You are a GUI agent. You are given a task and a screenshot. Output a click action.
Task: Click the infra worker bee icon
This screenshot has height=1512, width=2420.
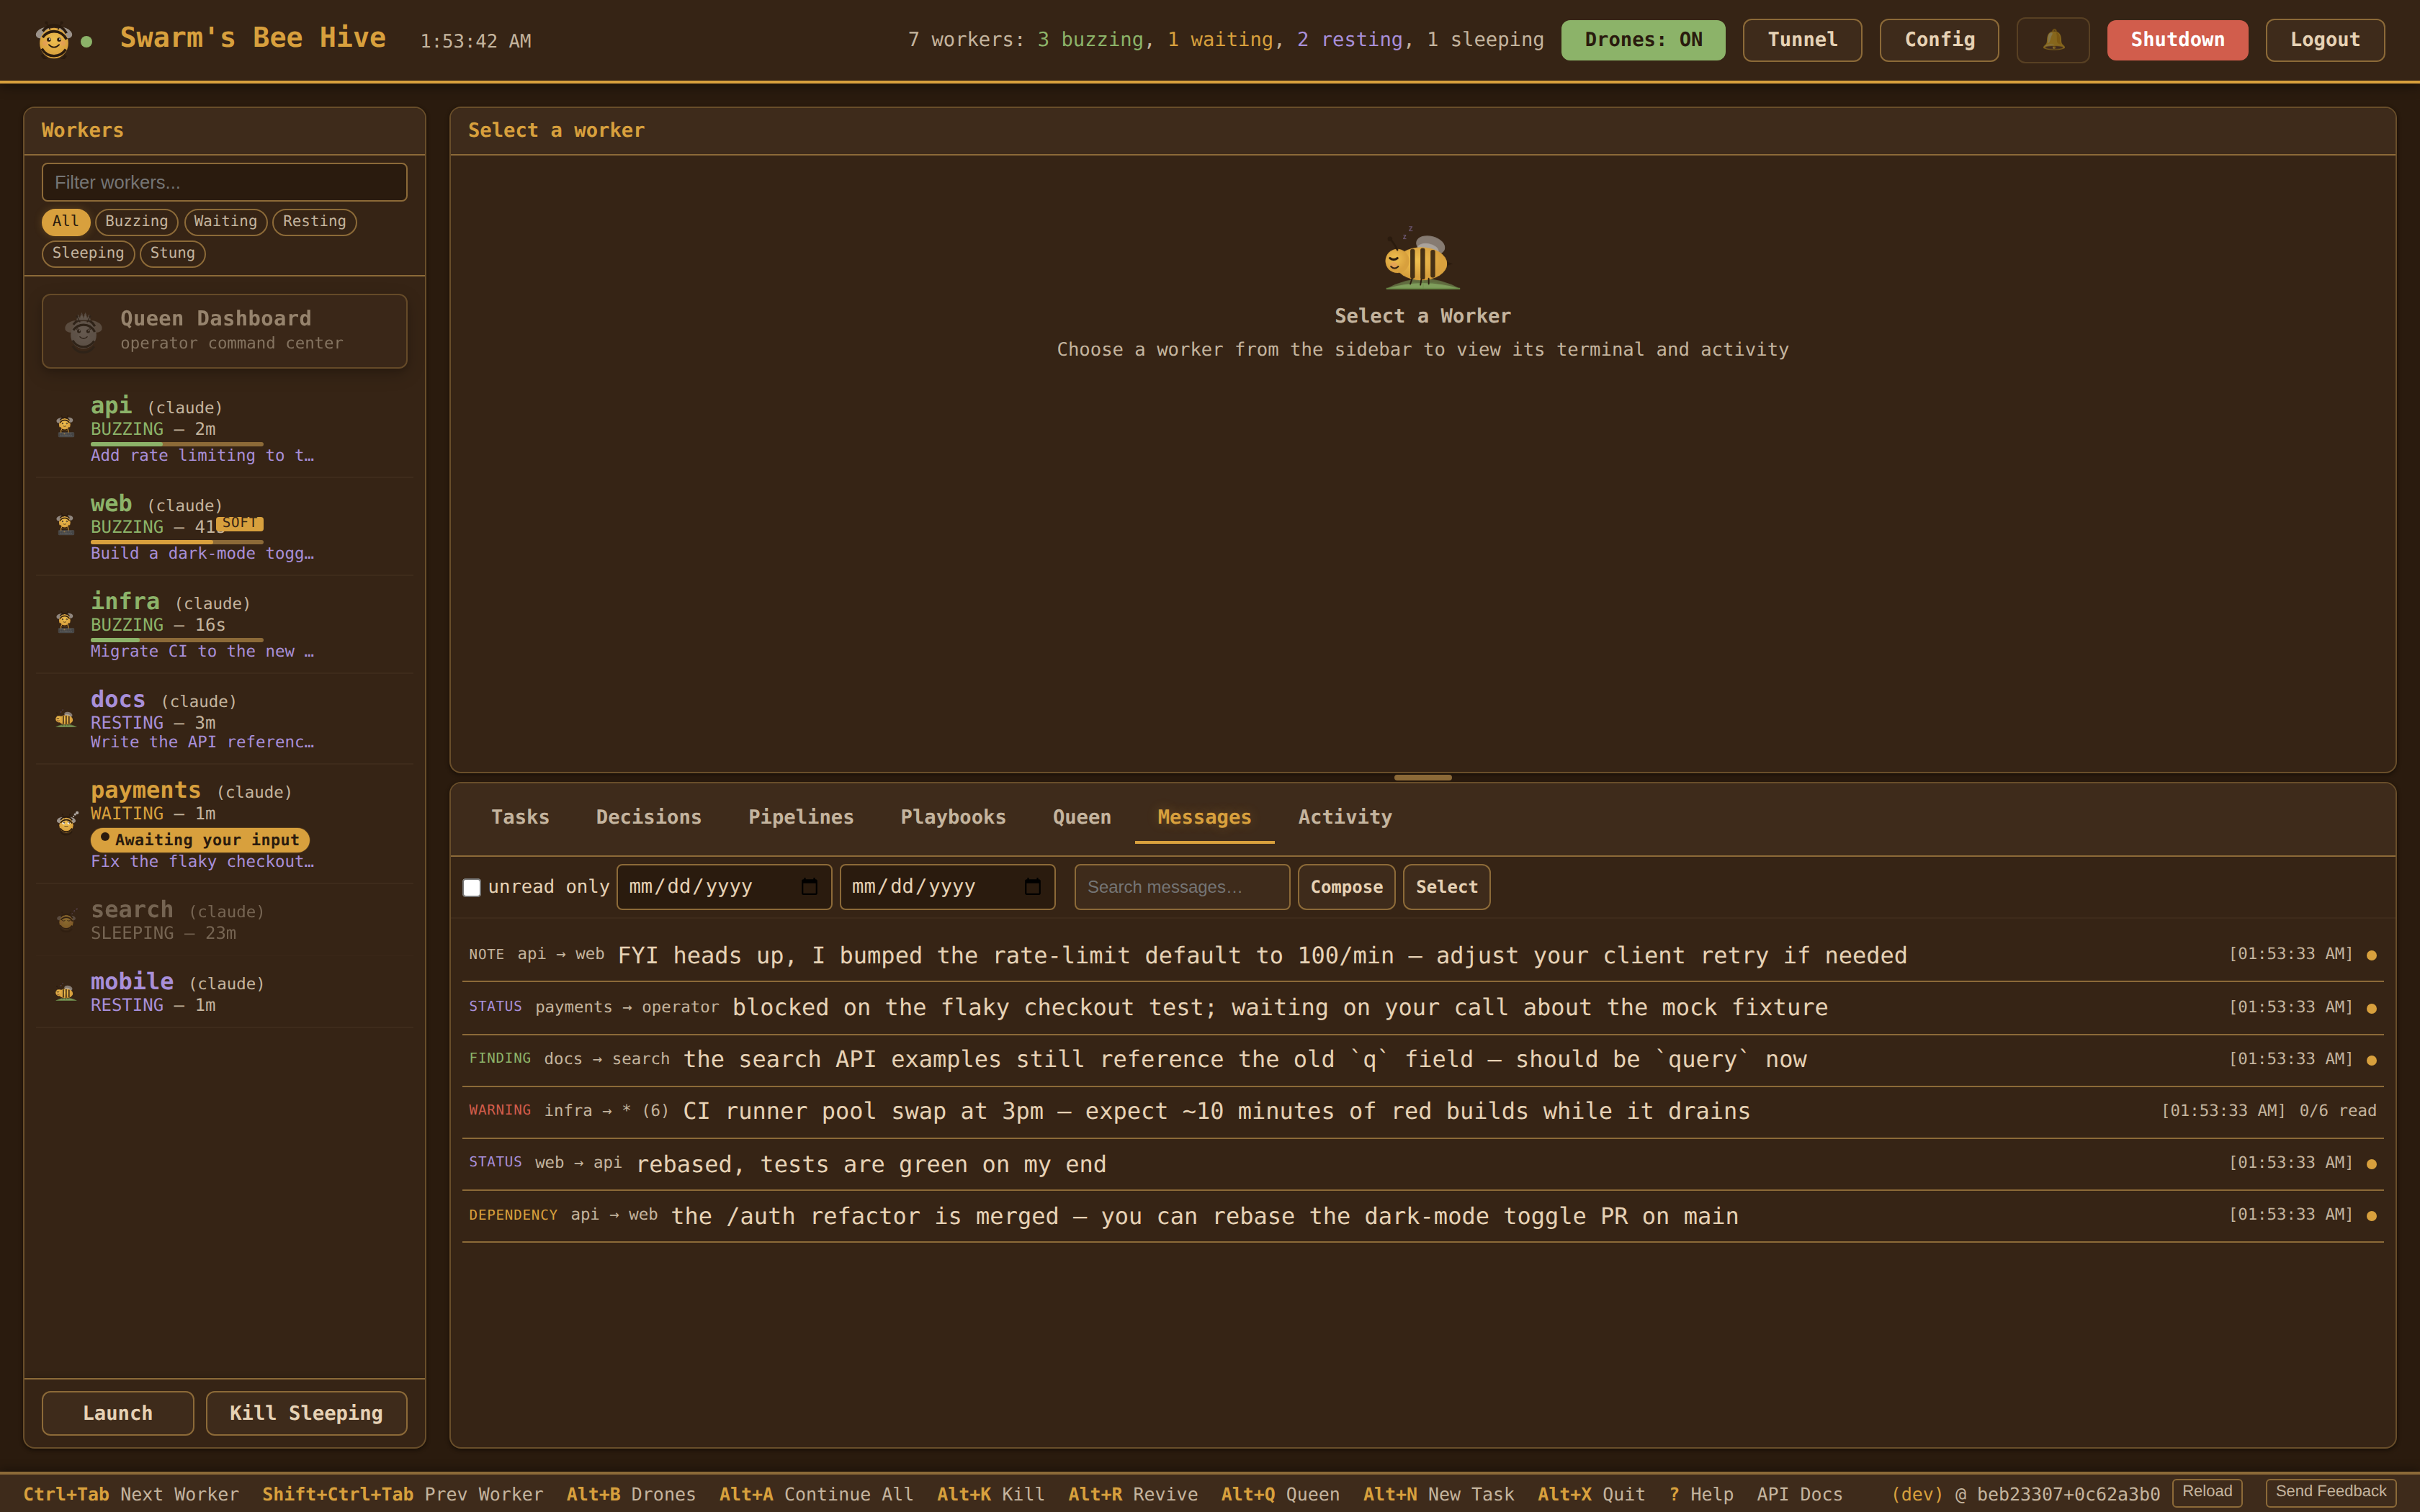tap(65, 623)
